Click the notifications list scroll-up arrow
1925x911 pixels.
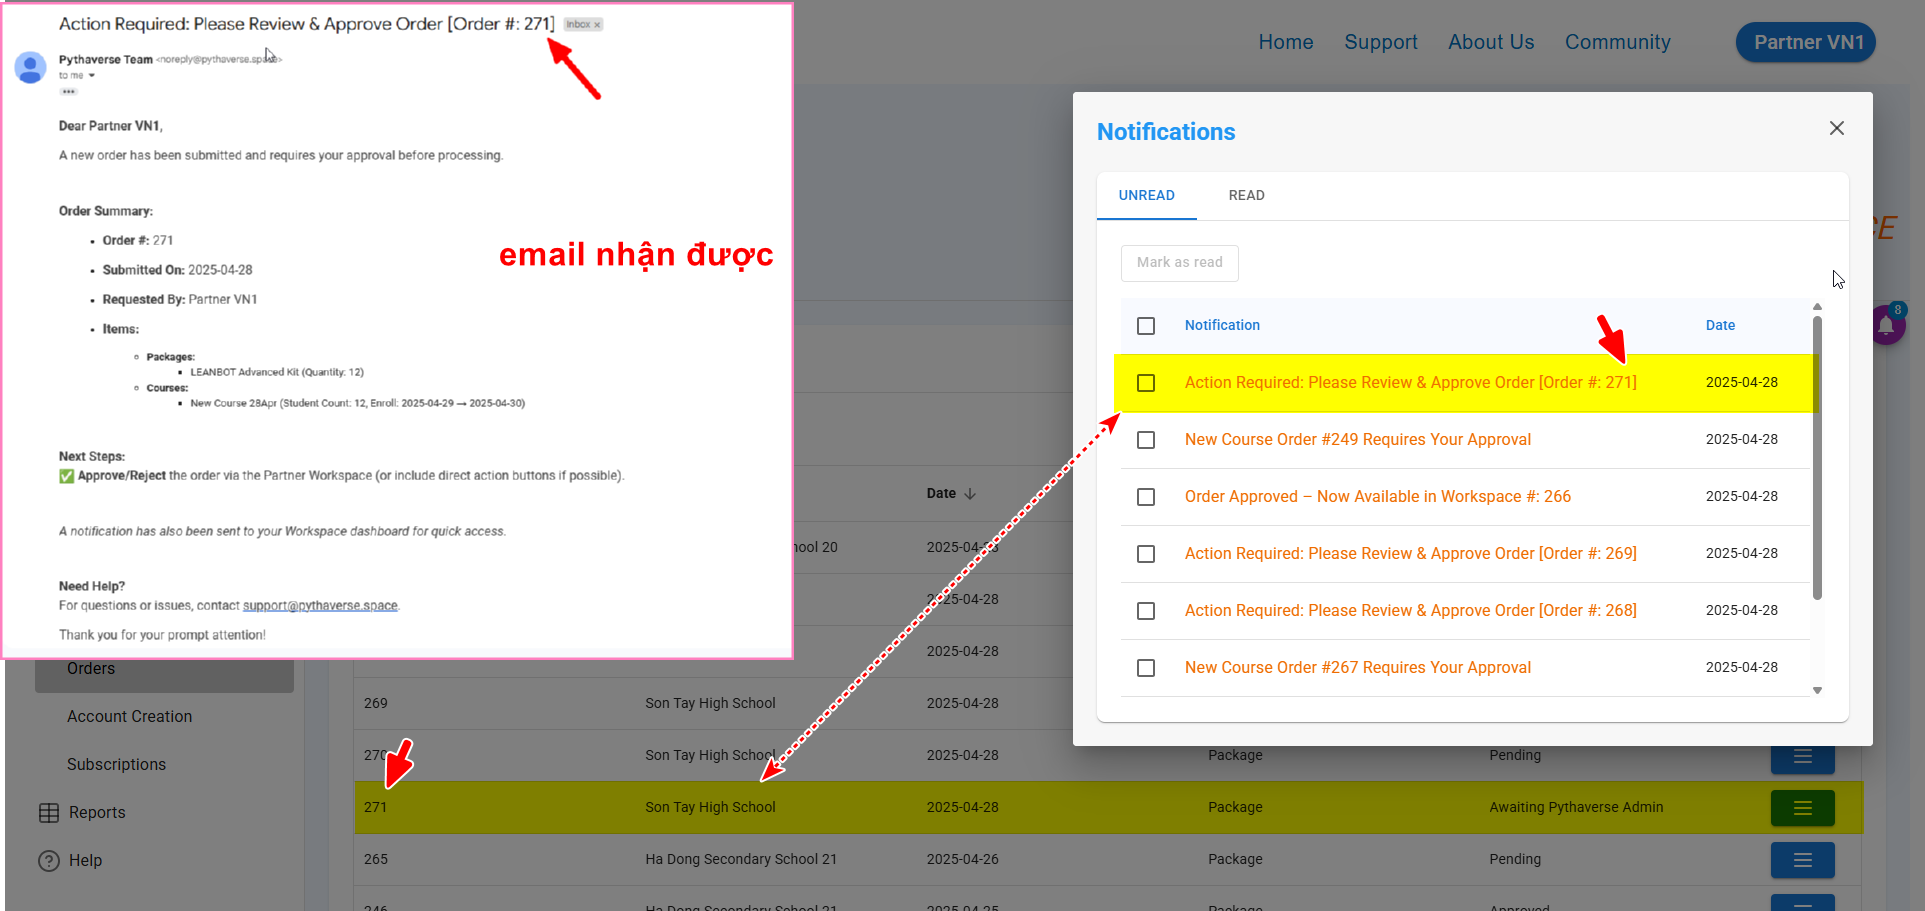pos(1817,307)
